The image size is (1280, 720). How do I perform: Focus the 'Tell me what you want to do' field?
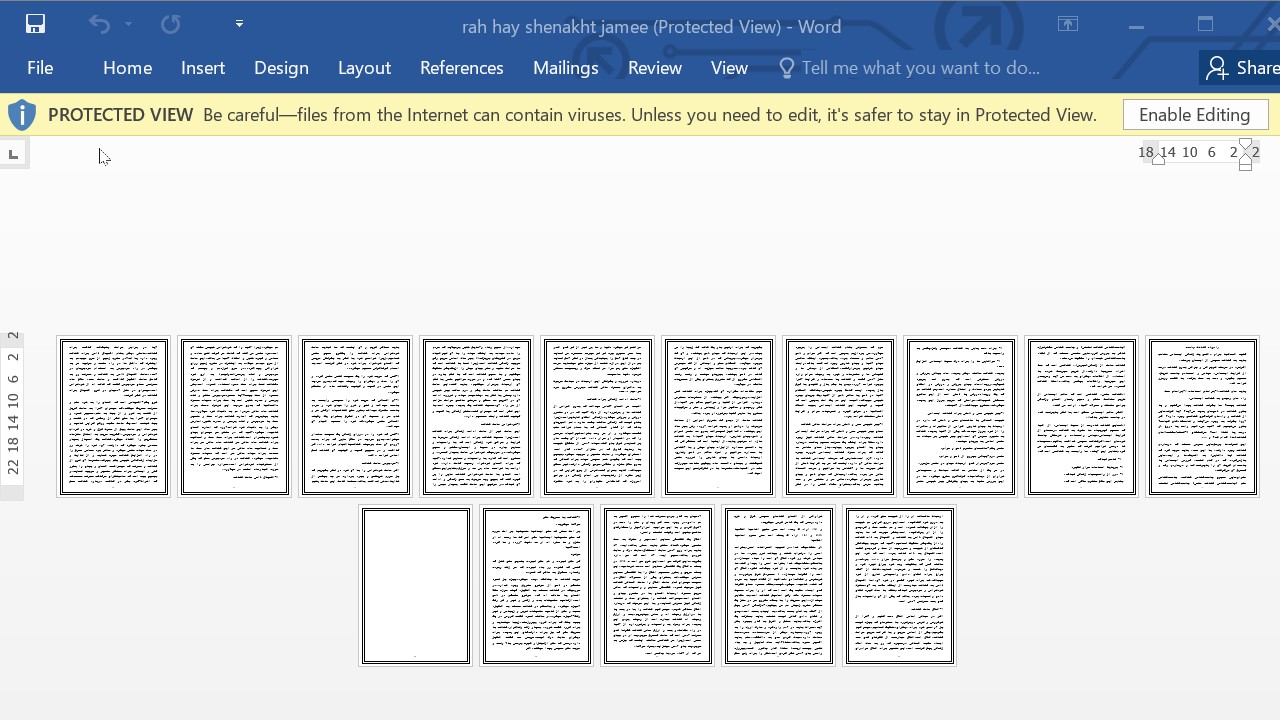[920, 68]
